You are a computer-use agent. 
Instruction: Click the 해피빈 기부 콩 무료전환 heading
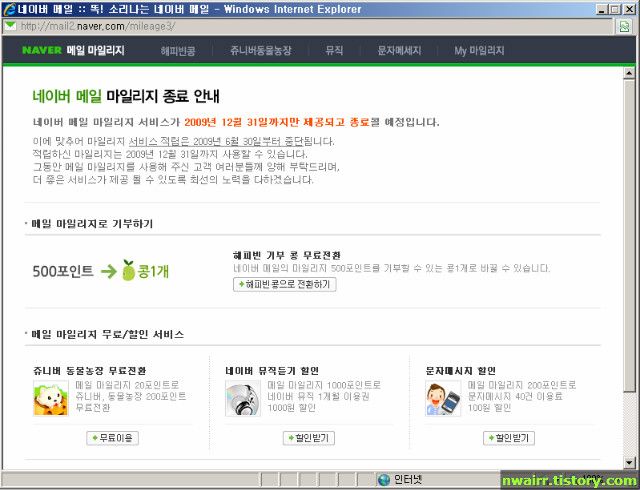pyautogui.click(x=287, y=256)
